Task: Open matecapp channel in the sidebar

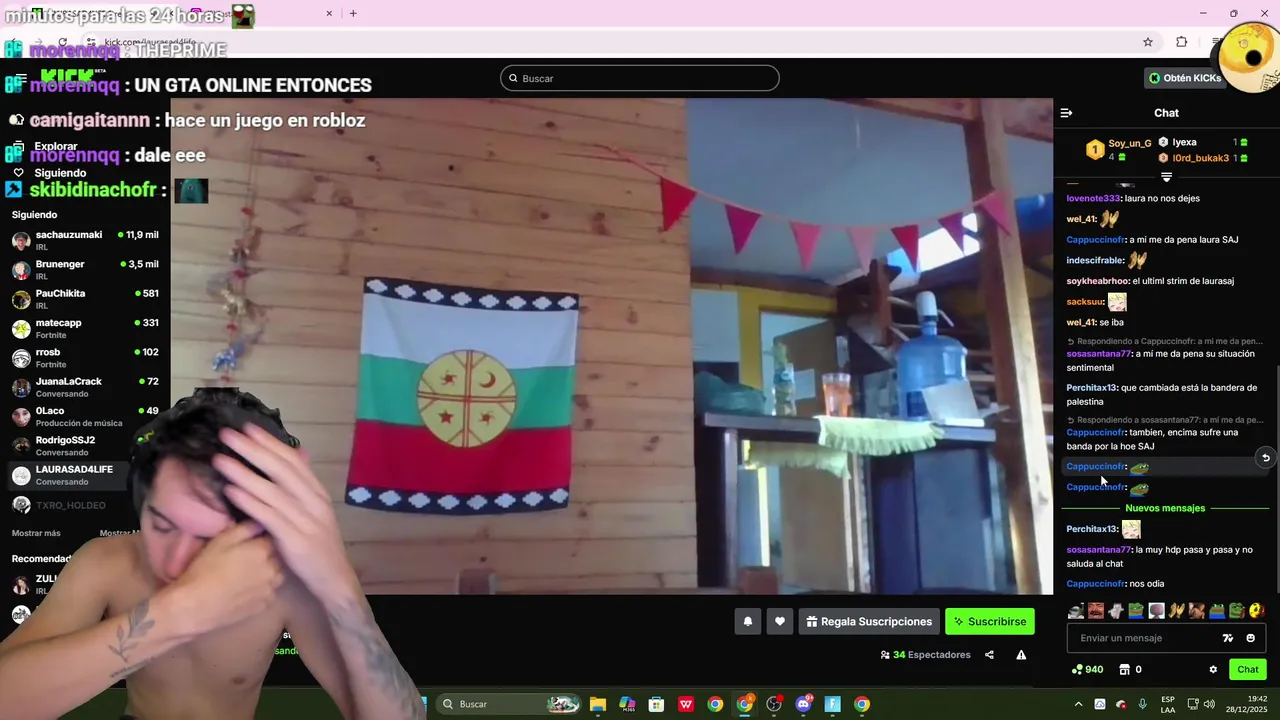Action: click(x=85, y=329)
